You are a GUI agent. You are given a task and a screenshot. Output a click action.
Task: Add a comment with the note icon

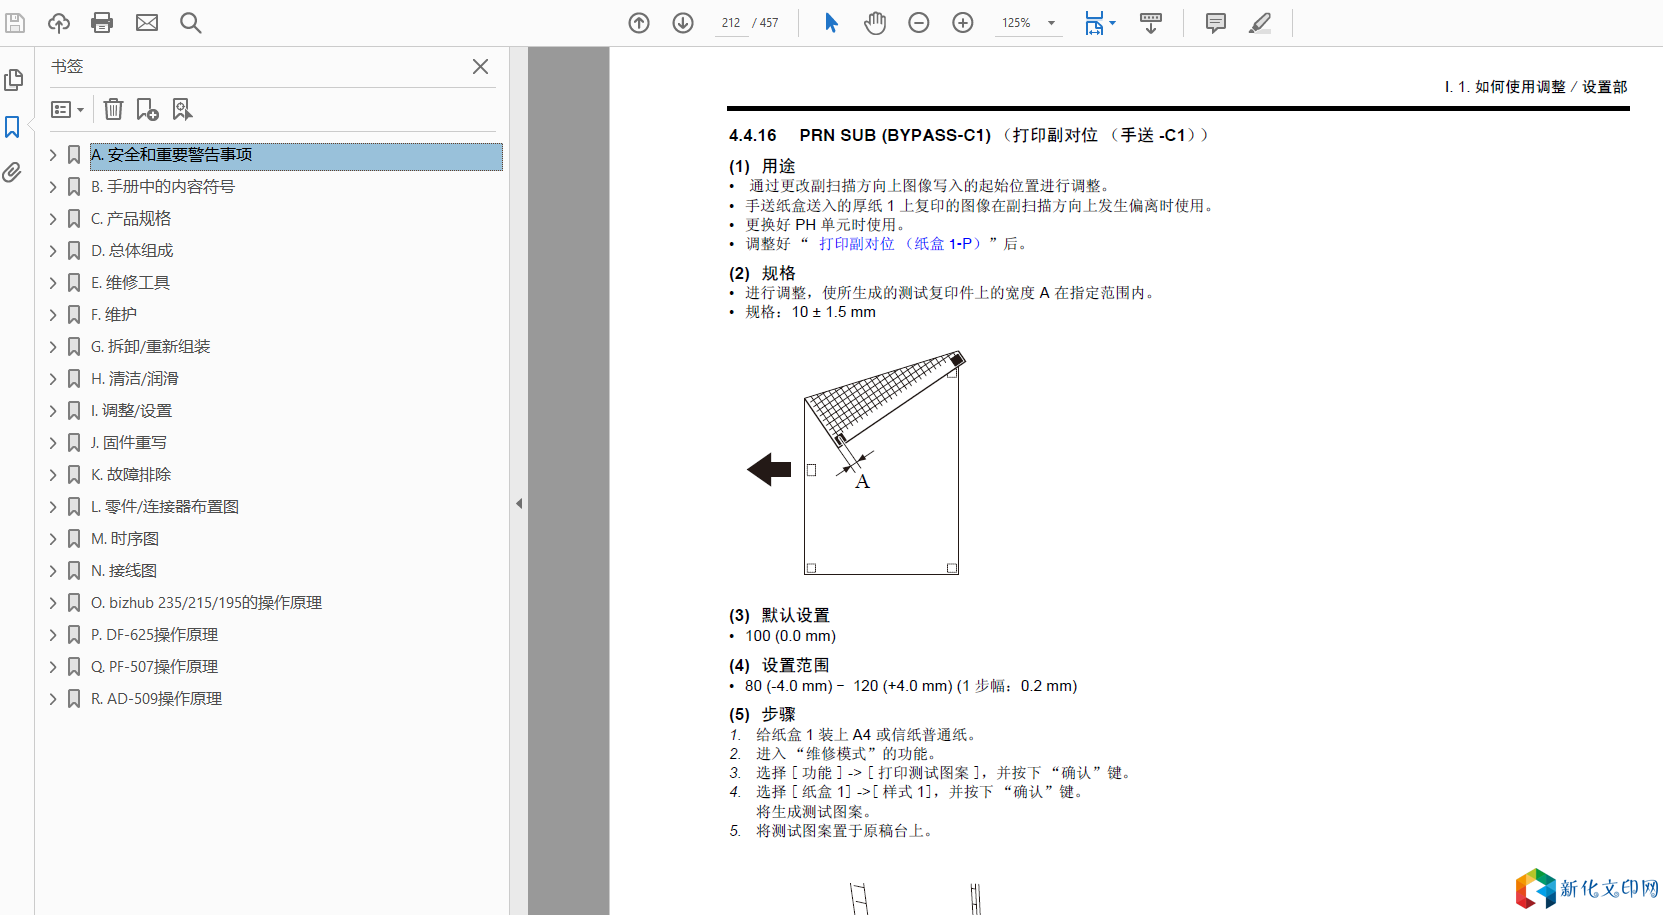point(1215,23)
